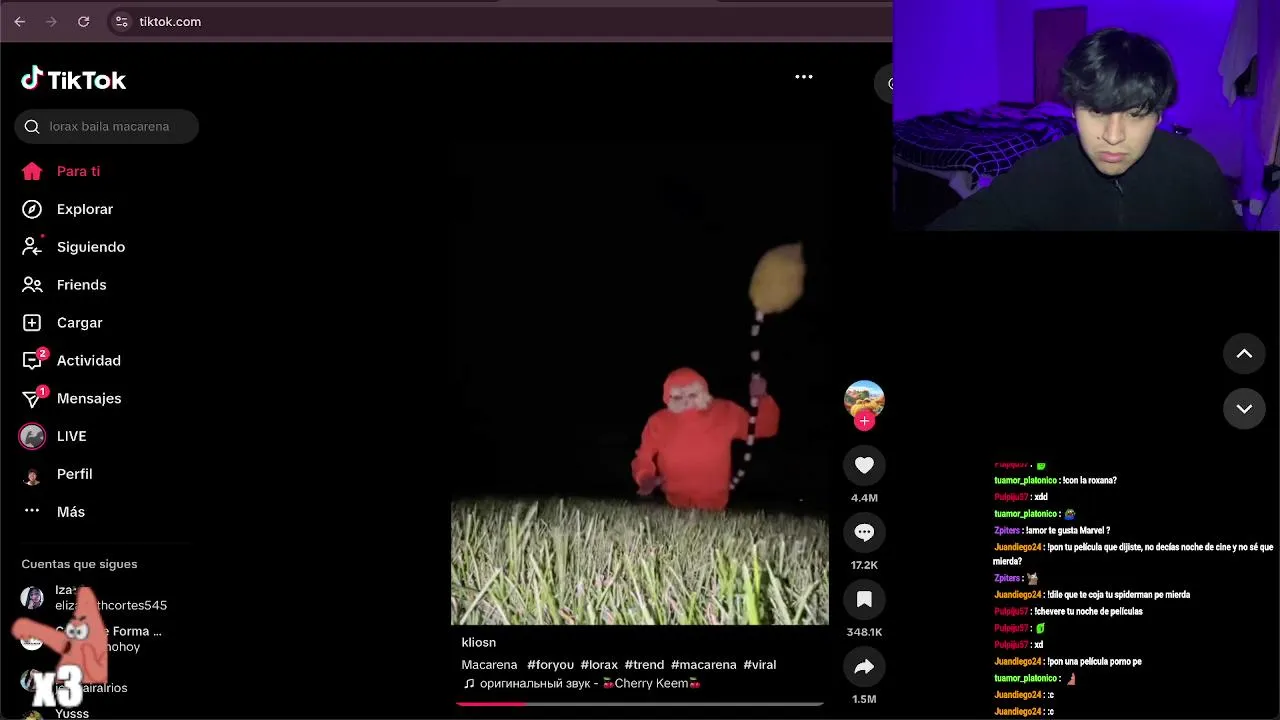The image size is (1280, 720).
Task: Click the Actividad icon with badge 2
Action: (33, 360)
